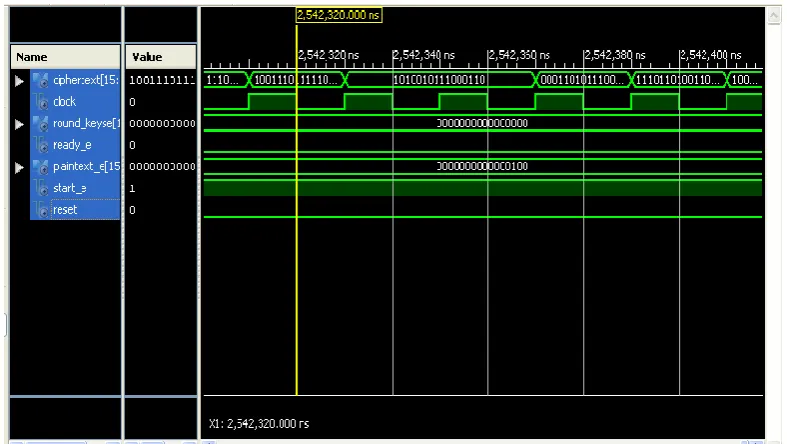
Task: Click the 2,542,360 ns ruler mark
Action: [x=519, y=55]
